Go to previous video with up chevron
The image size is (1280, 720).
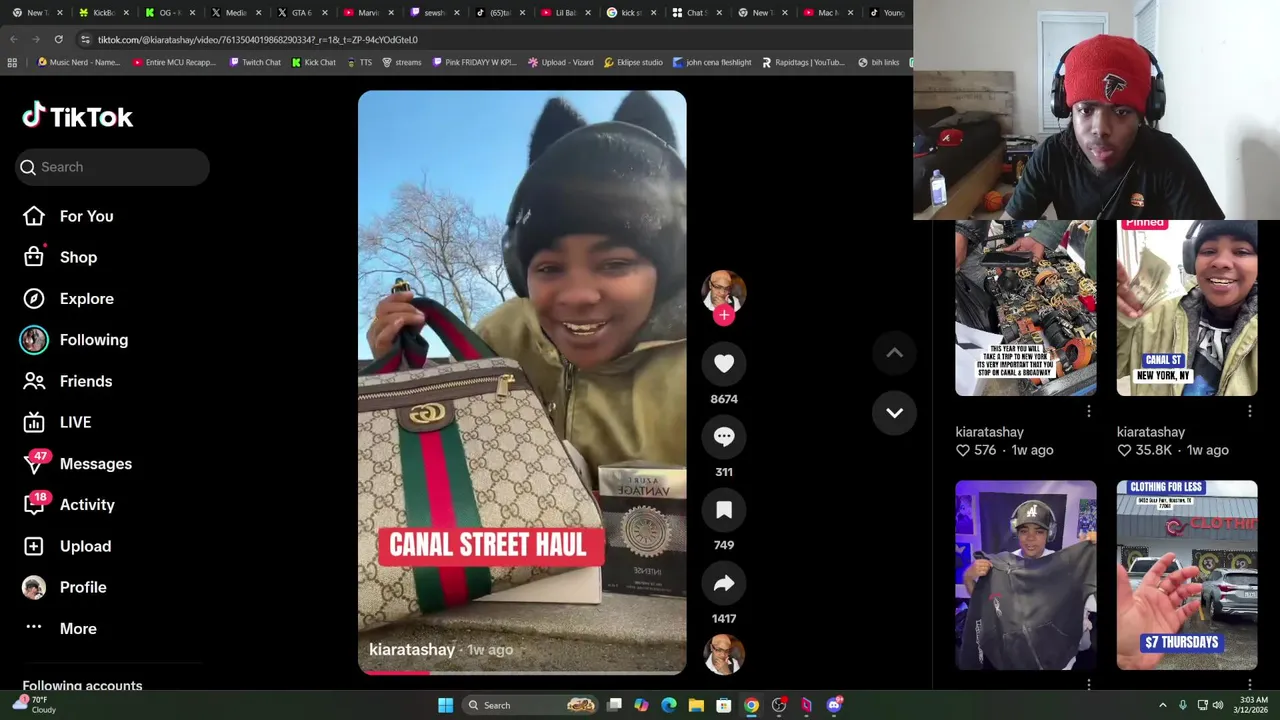click(x=894, y=353)
